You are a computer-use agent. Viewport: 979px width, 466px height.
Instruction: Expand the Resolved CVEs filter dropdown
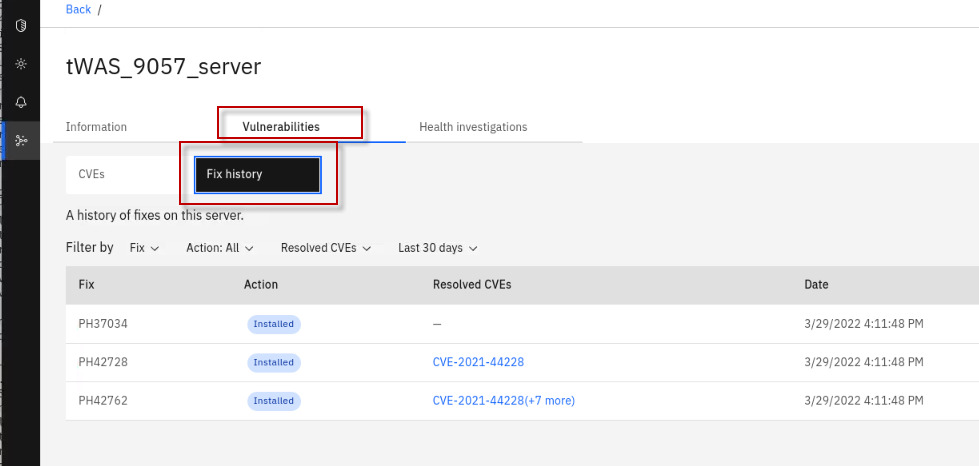coord(326,248)
